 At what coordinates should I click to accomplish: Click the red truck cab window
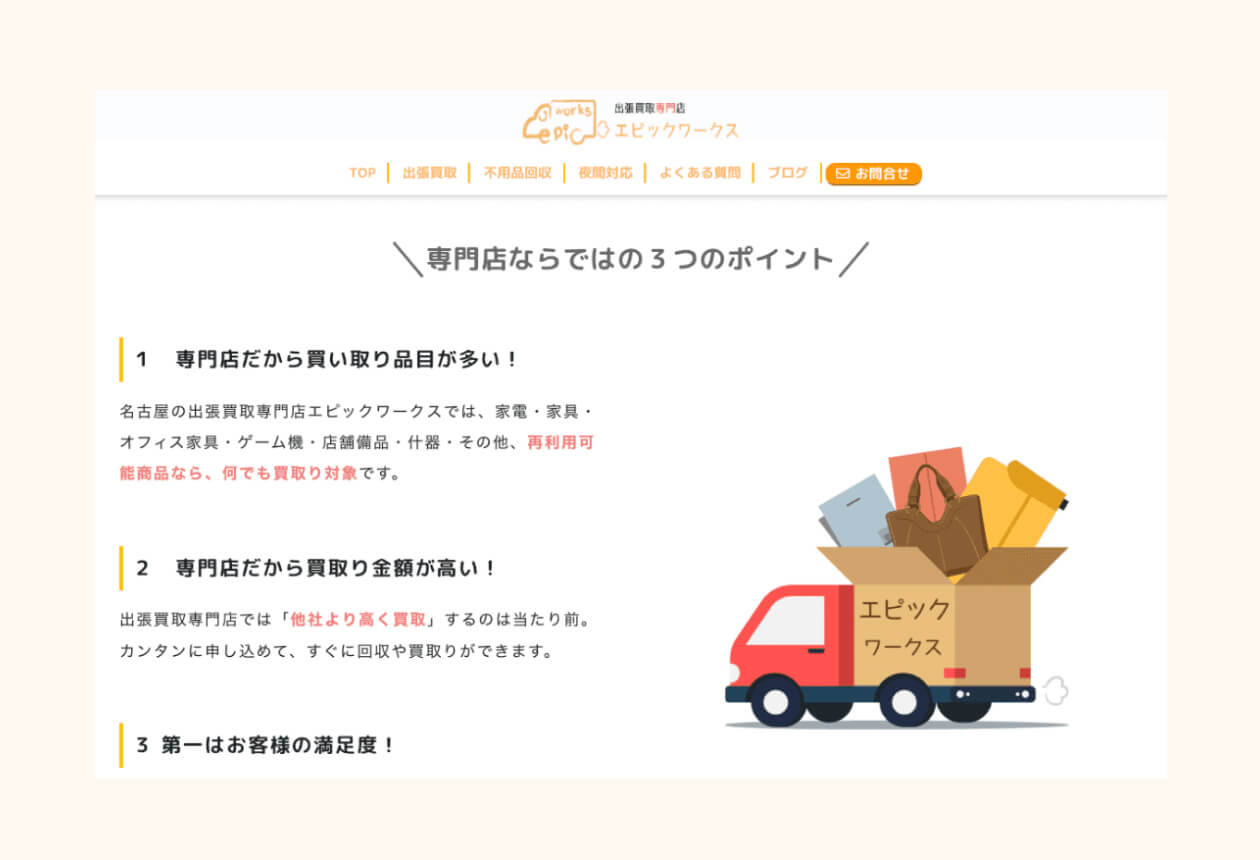787,621
